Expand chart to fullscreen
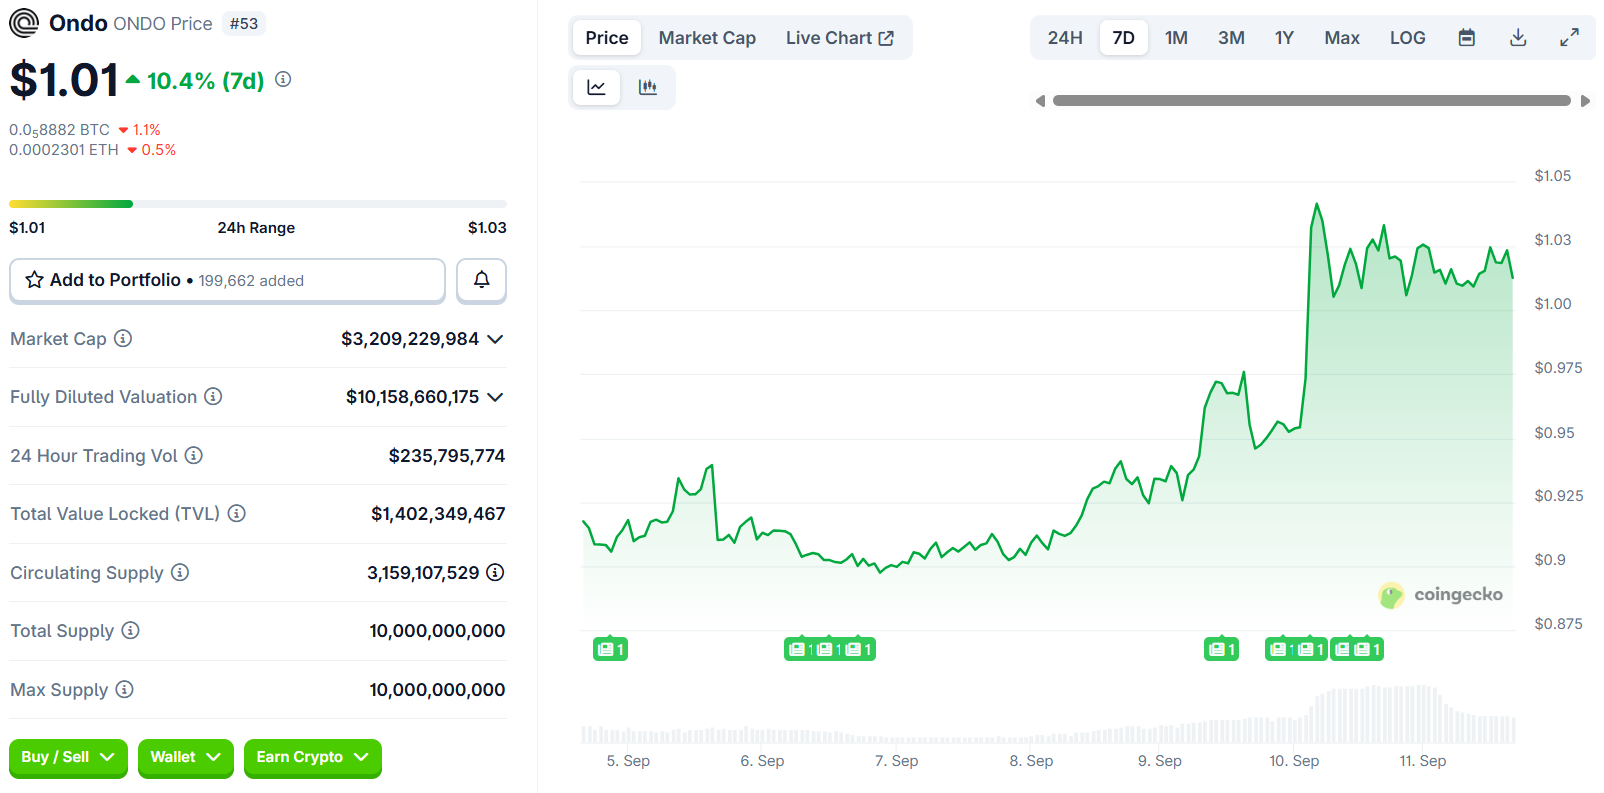 click(x=1570, y=38)
